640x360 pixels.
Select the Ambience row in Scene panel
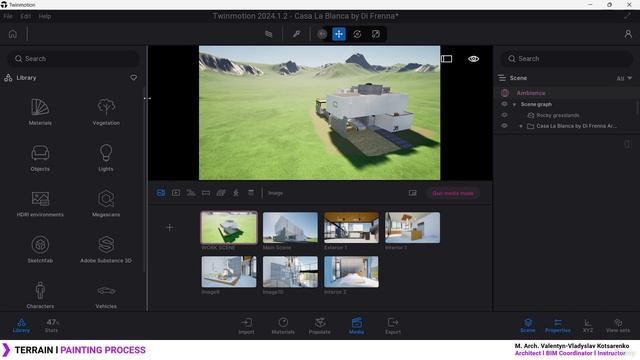click(567, 93)
